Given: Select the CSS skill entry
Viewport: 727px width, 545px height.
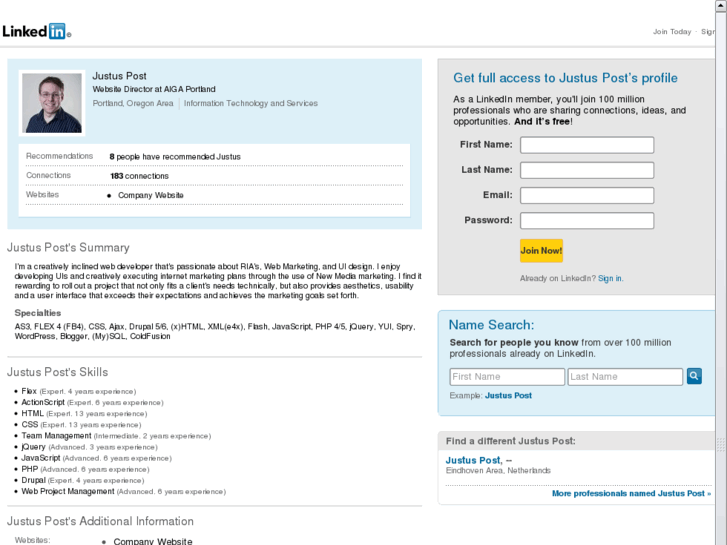Looking at the screenshot, I should tap(81, 425).
